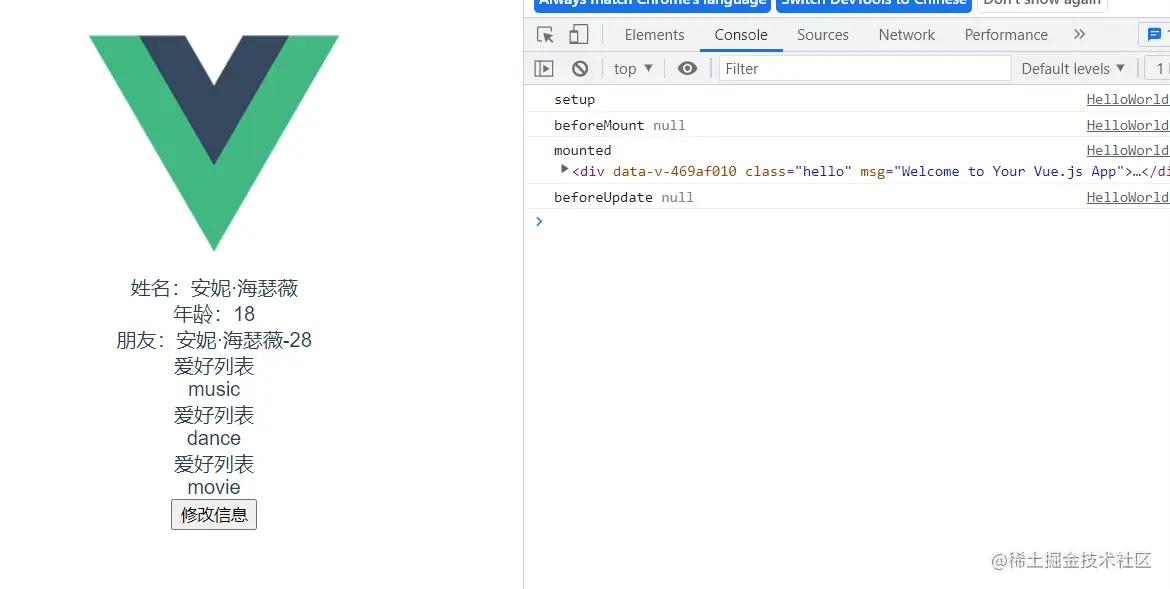This screenshot has width=1170, height=589.
Task: Click the dance hobby item
Action: coord(214,438)
